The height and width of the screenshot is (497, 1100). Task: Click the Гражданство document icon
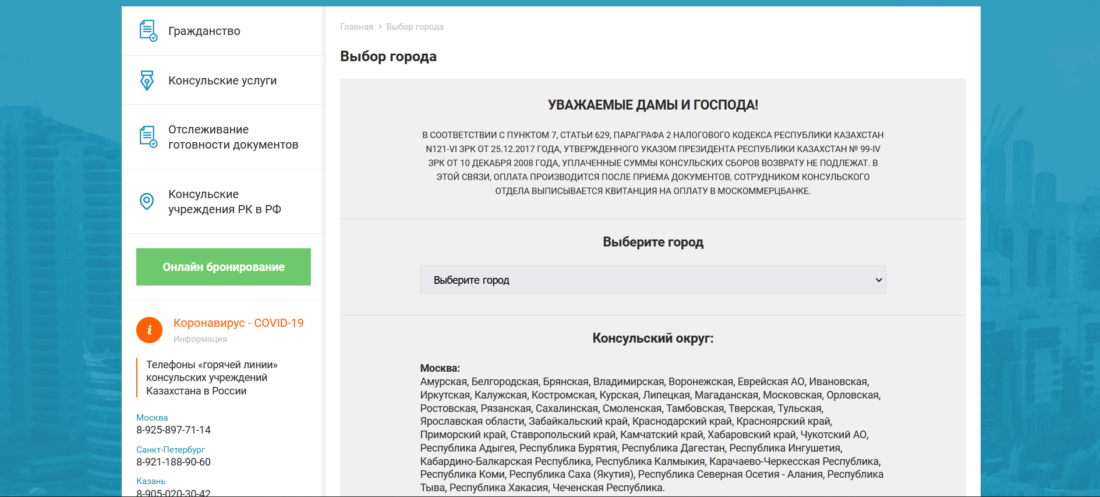click(x=147, y=31)
